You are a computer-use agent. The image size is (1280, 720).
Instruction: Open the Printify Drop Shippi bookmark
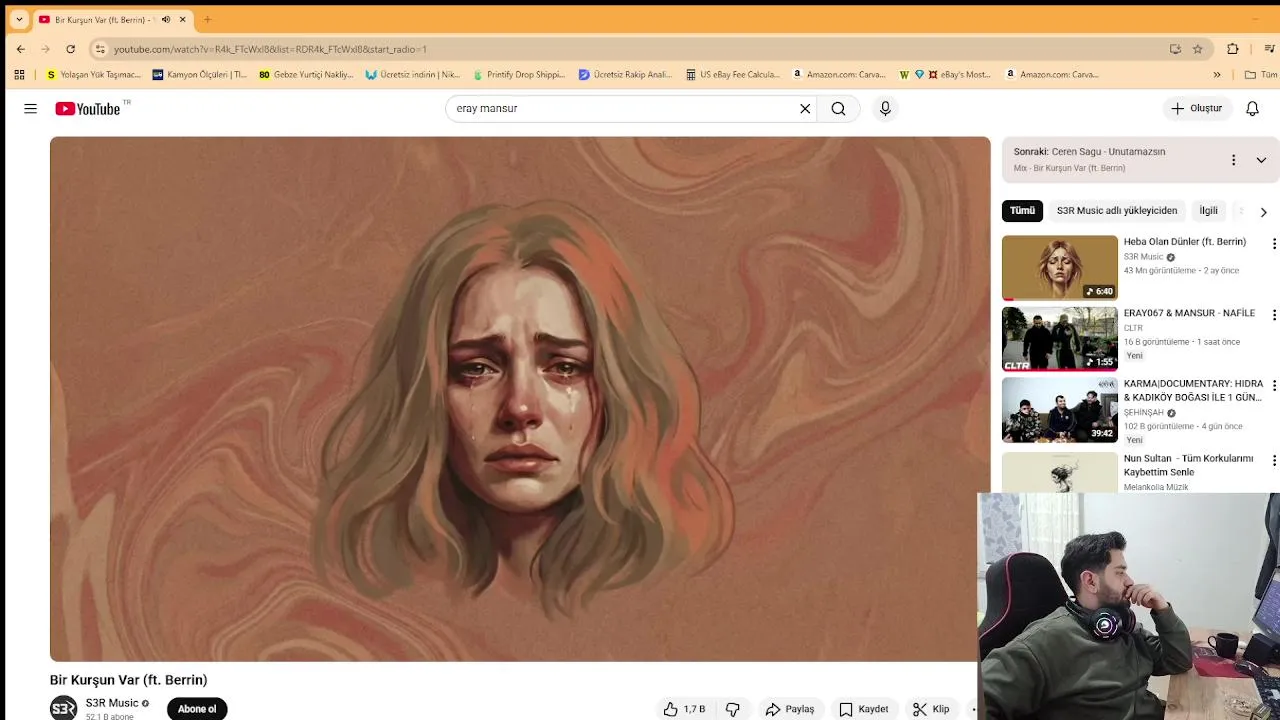pyautogui.click(x=519, y=74)
